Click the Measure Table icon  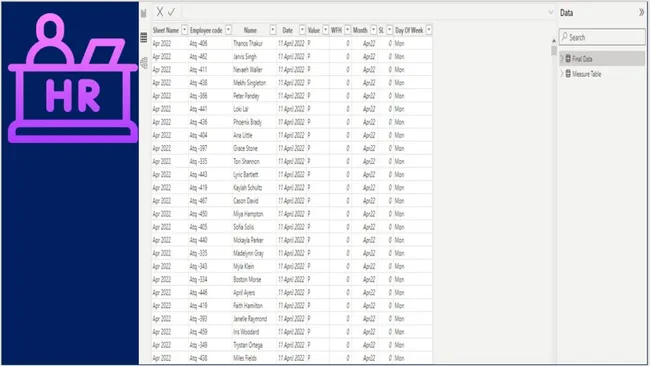tap(568, 74)
